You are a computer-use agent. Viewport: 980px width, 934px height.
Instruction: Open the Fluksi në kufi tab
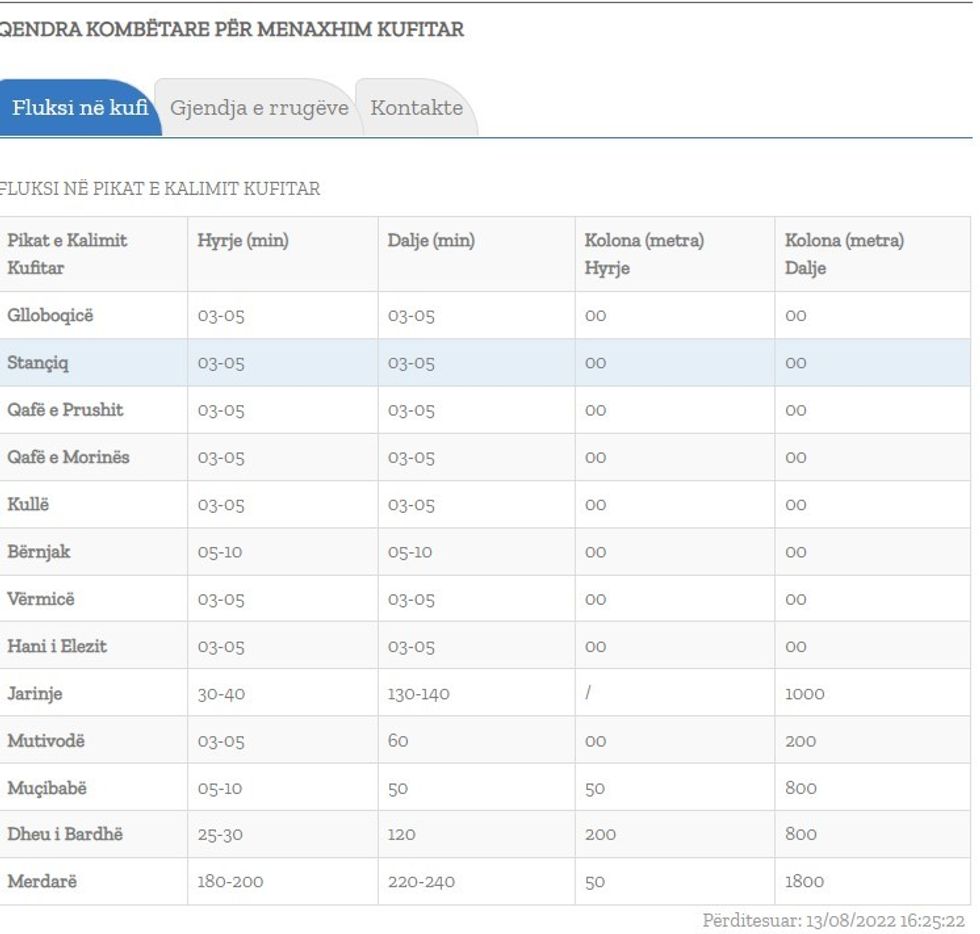80,108
